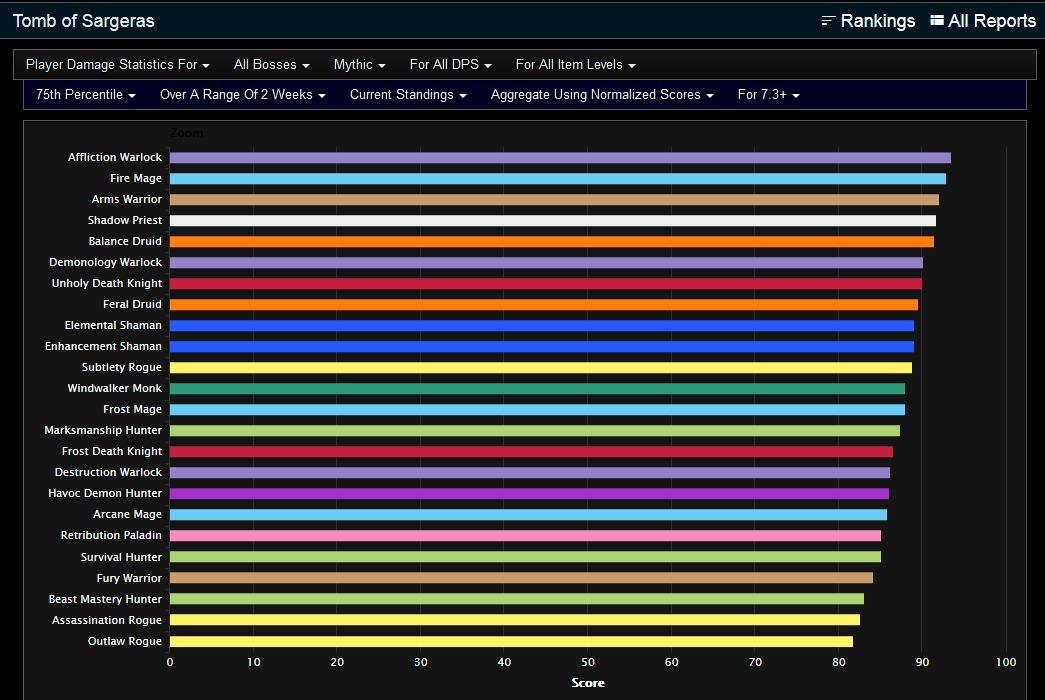1045x700 pixels.
Task: Select the Survival Hunter bar
Action: click(525, 557)
